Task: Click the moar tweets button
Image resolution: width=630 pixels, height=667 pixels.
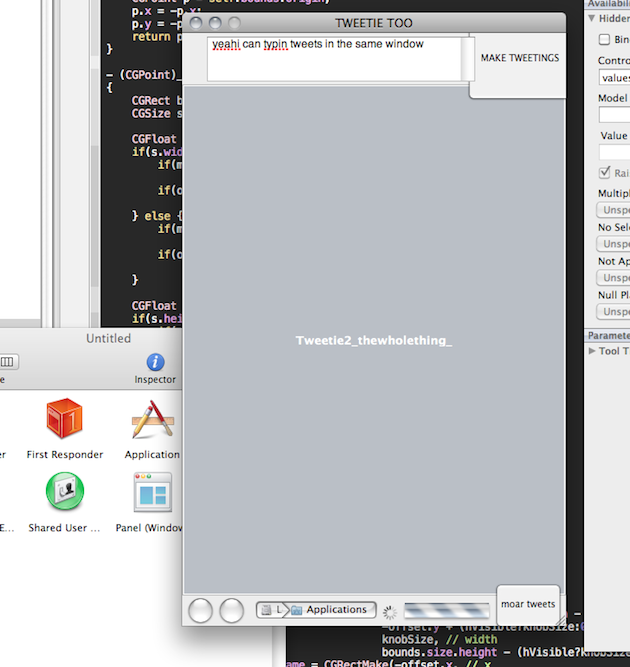Action: 528,604
